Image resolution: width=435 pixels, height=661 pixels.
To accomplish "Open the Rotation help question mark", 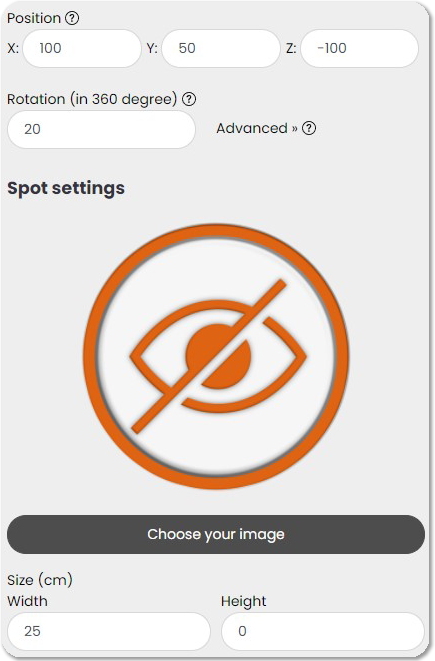I will click(x=189, y=99).
